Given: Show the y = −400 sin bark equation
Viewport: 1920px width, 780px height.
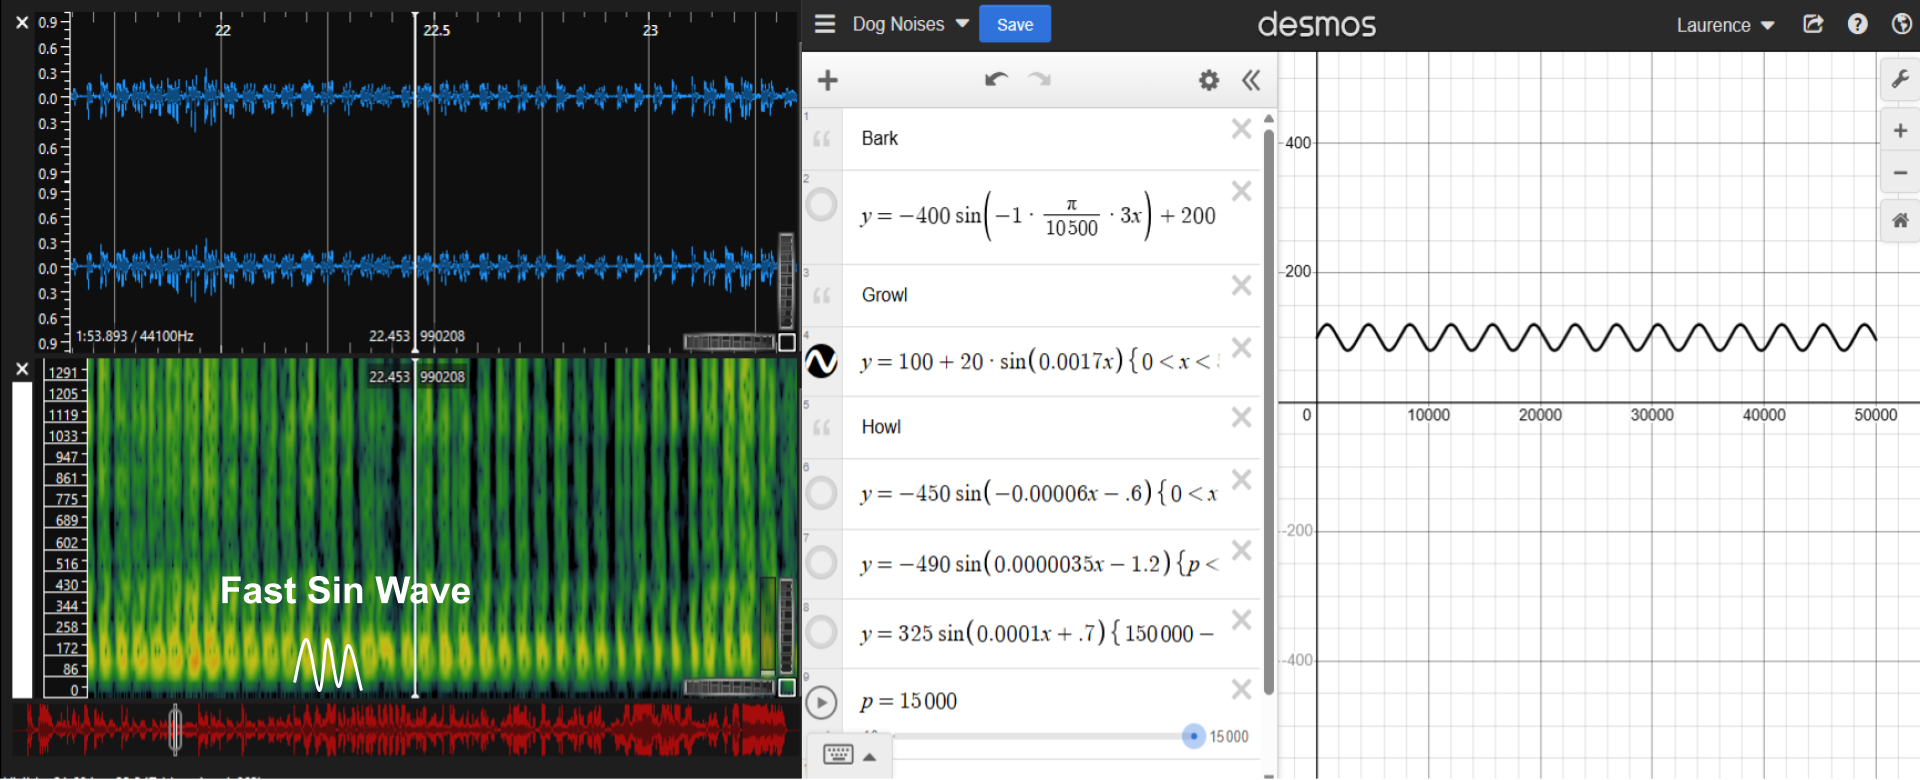Looking at the screenshot, I should [821, 205].
